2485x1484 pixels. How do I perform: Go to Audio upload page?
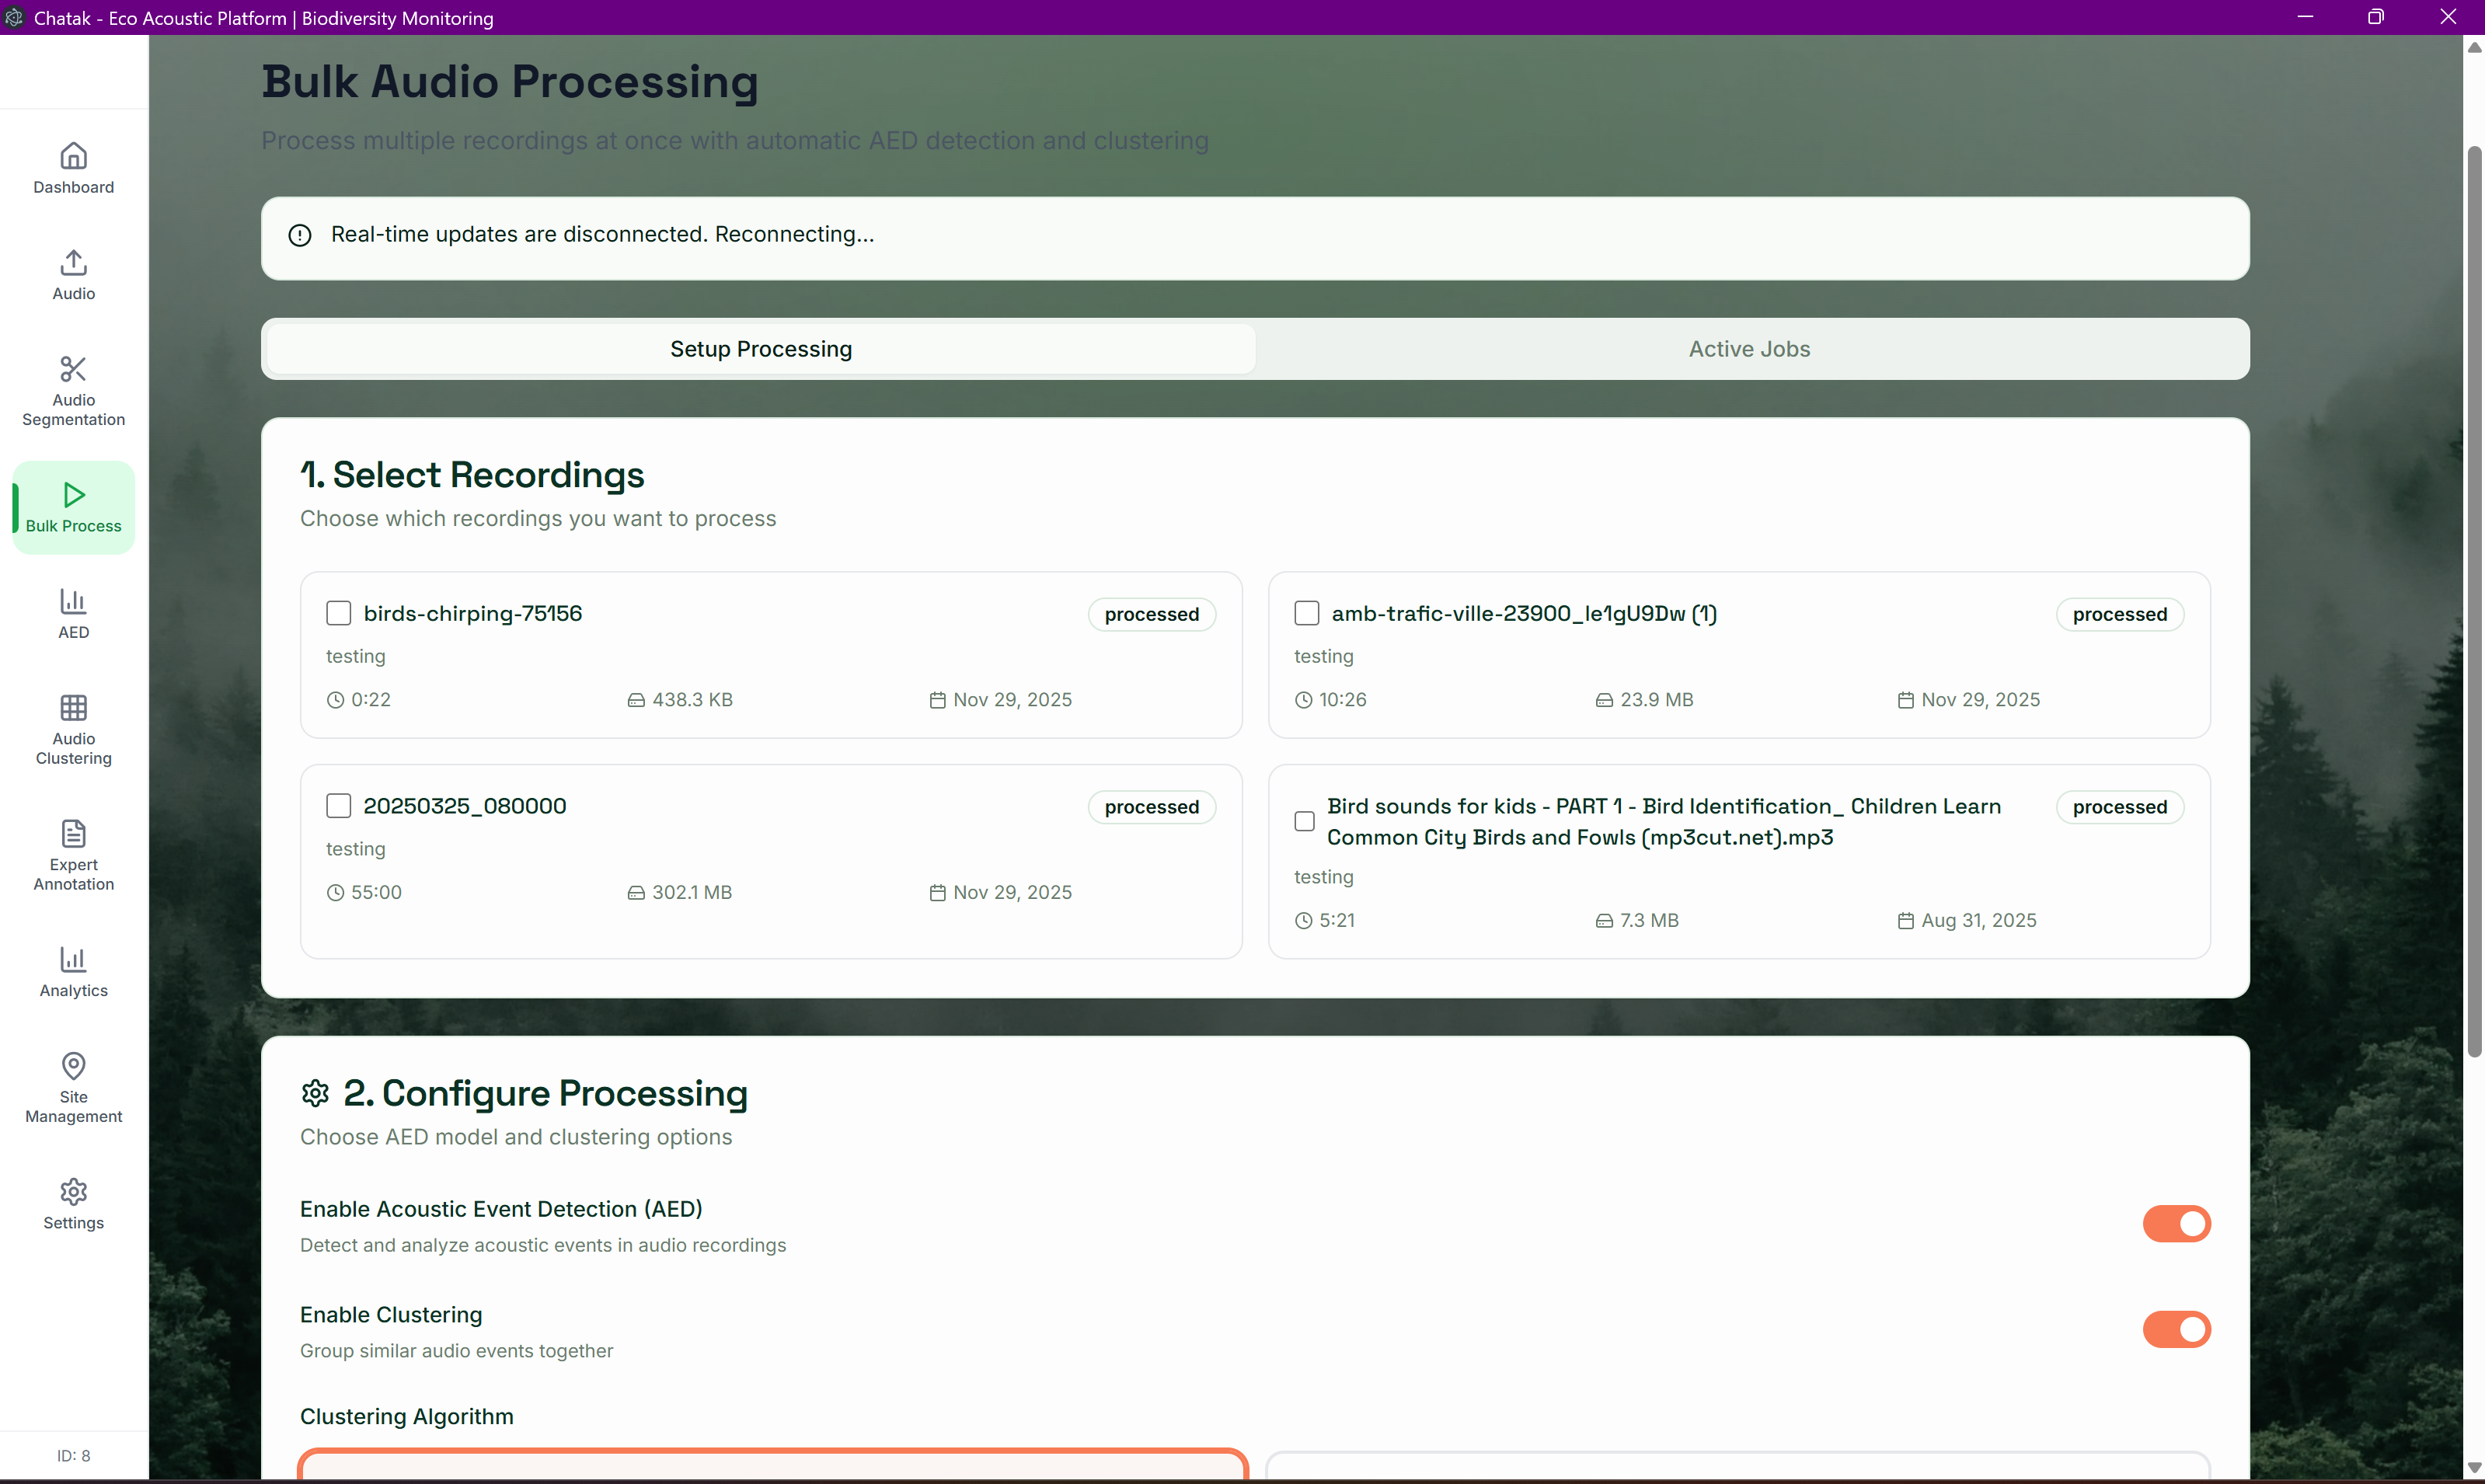(73, 274)
